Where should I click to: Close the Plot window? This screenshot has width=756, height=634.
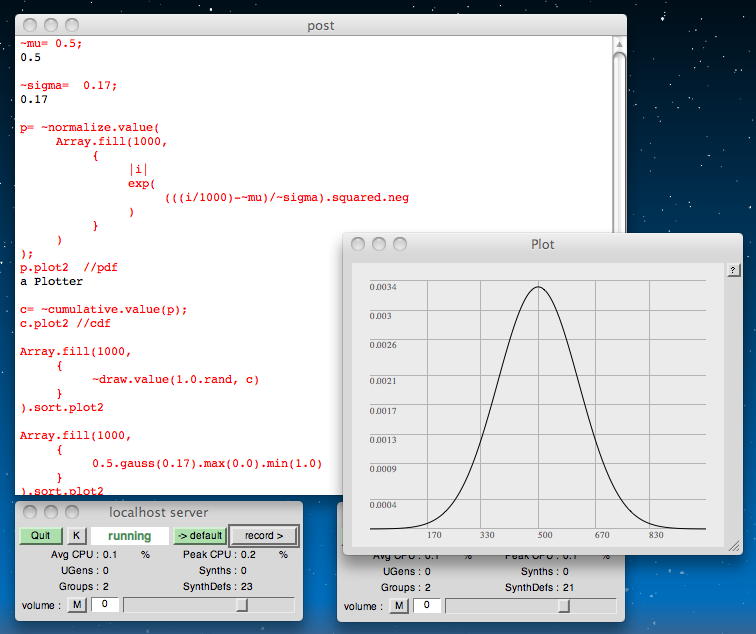click(x=360, y=244)
